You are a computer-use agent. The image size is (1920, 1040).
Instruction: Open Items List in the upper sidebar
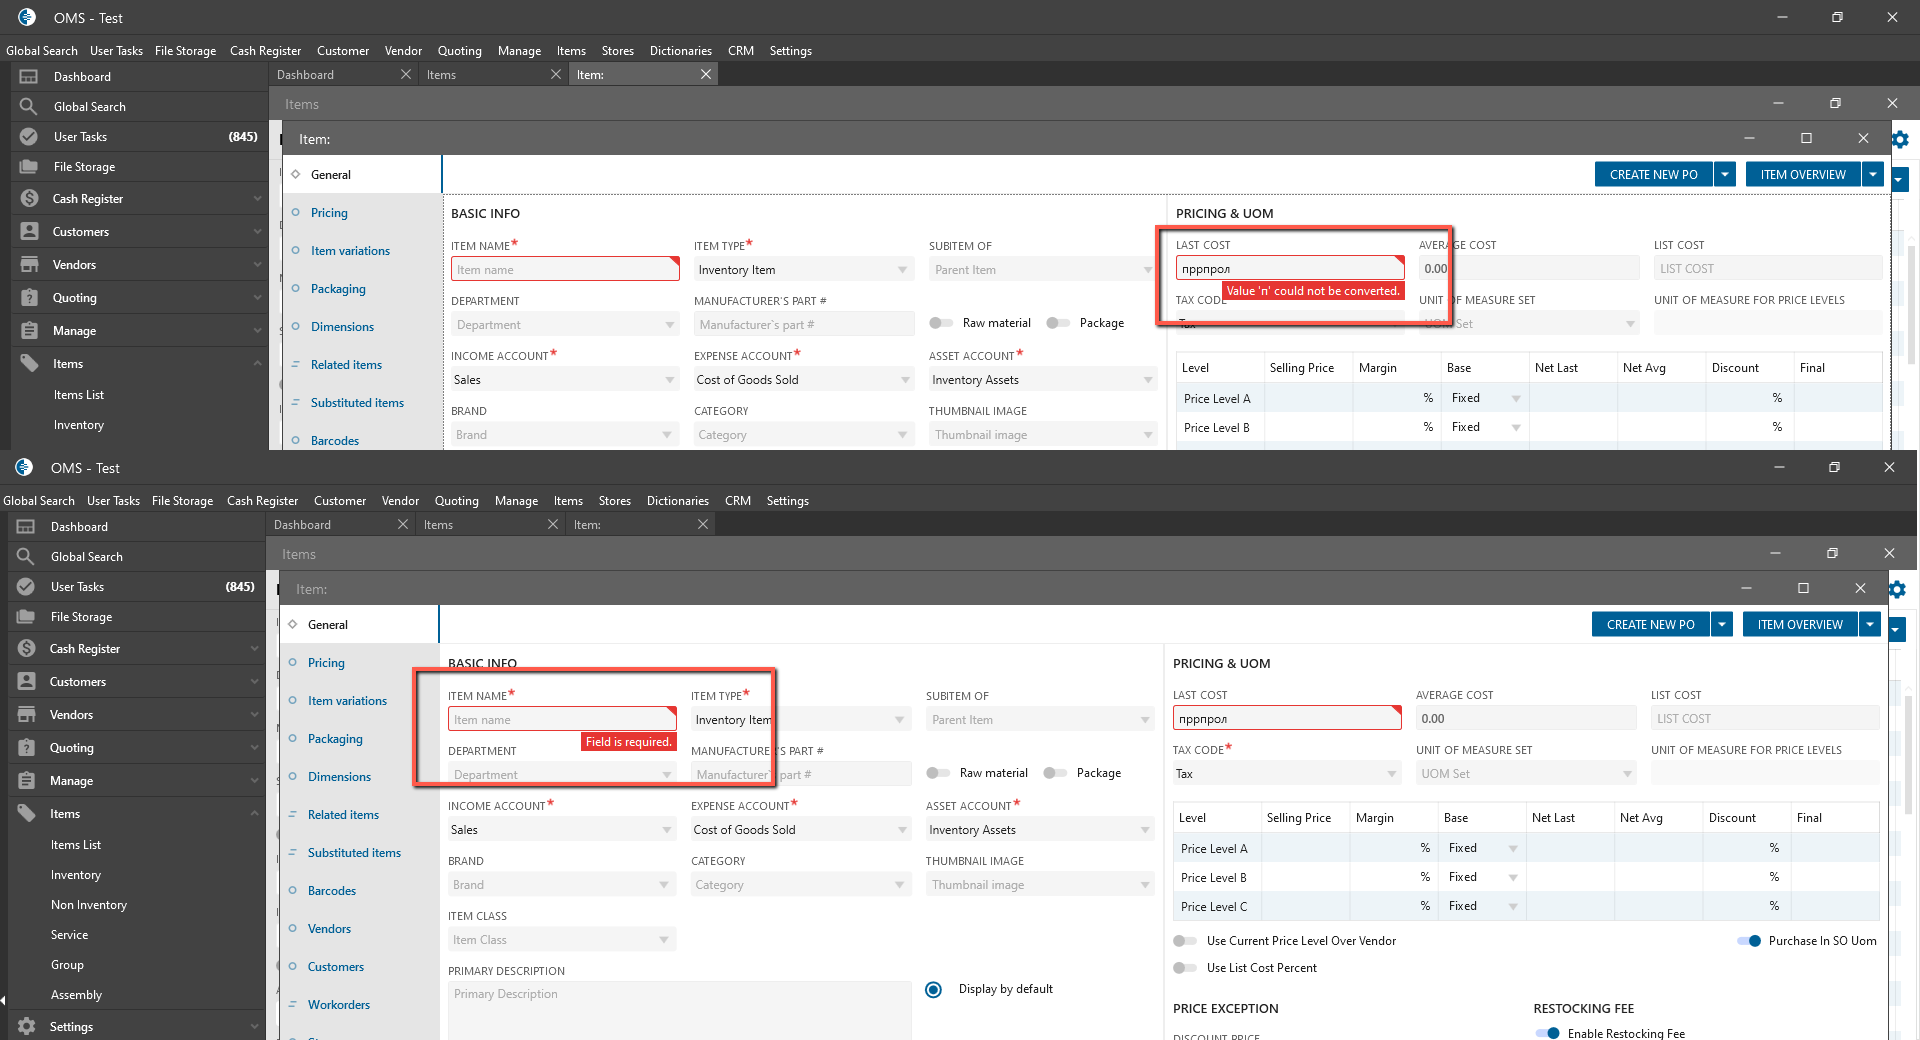coord(79,395)
